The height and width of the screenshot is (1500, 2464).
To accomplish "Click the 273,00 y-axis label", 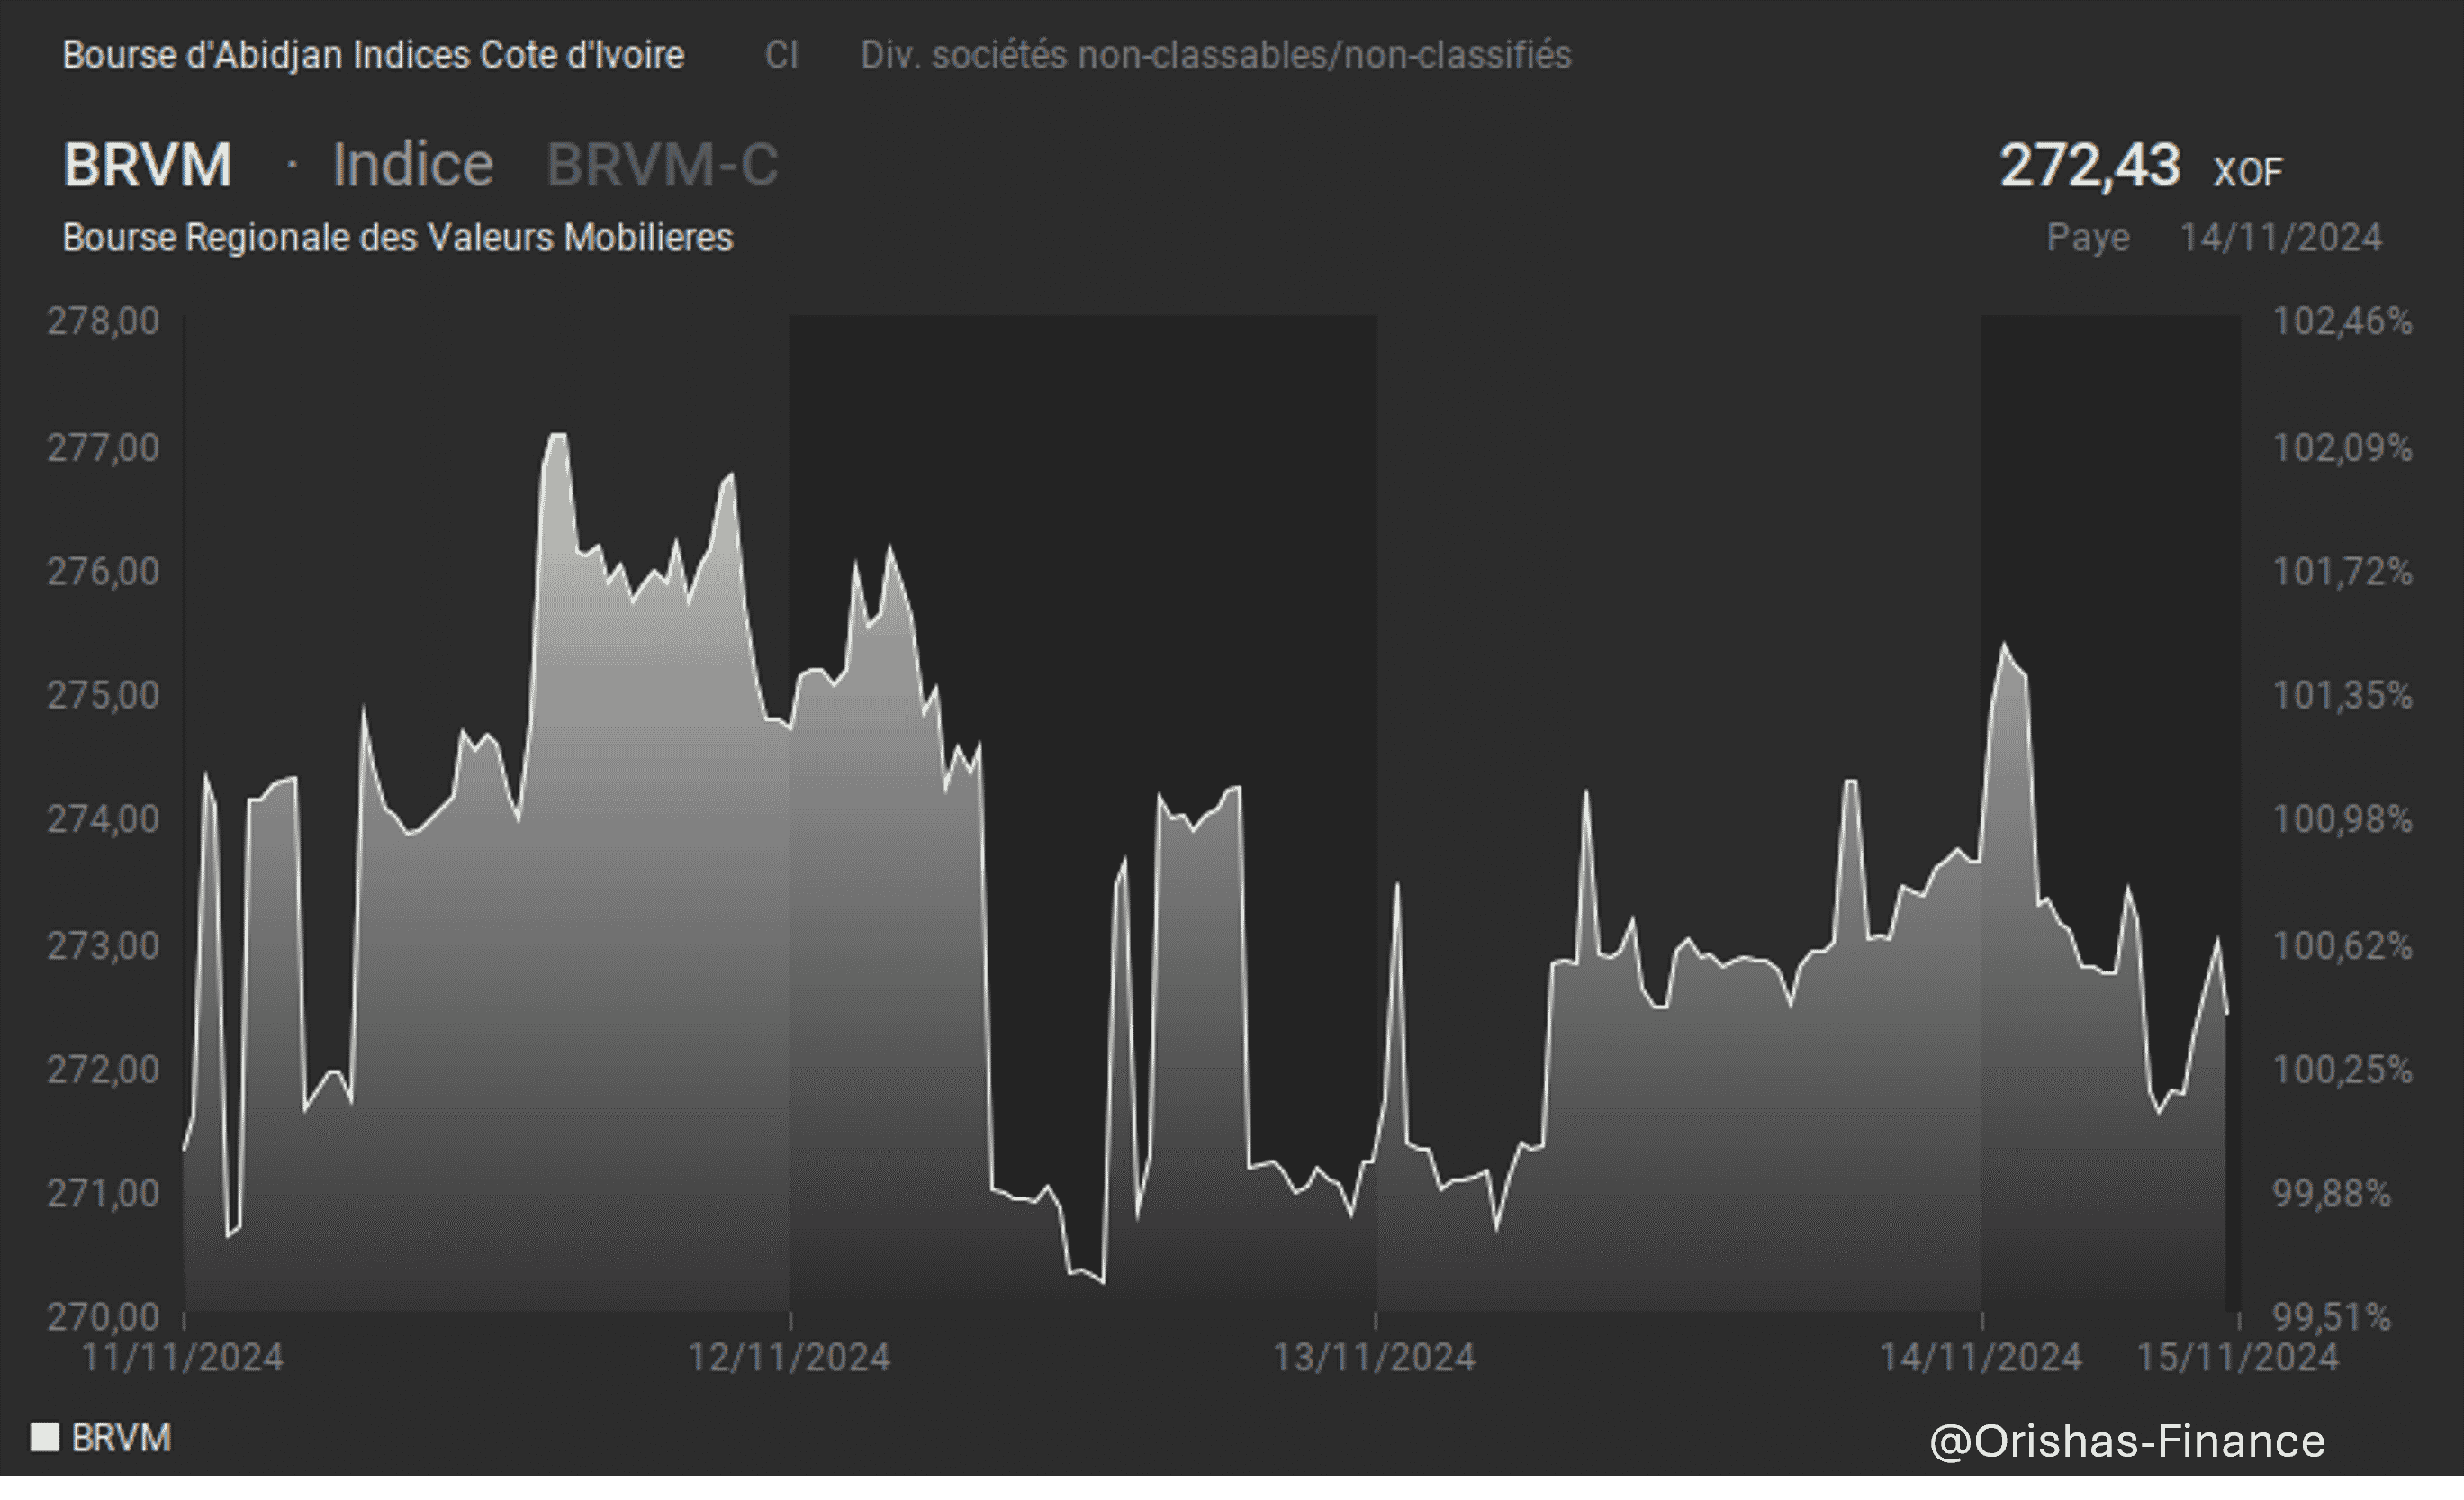I will click(x=103, y=945).
